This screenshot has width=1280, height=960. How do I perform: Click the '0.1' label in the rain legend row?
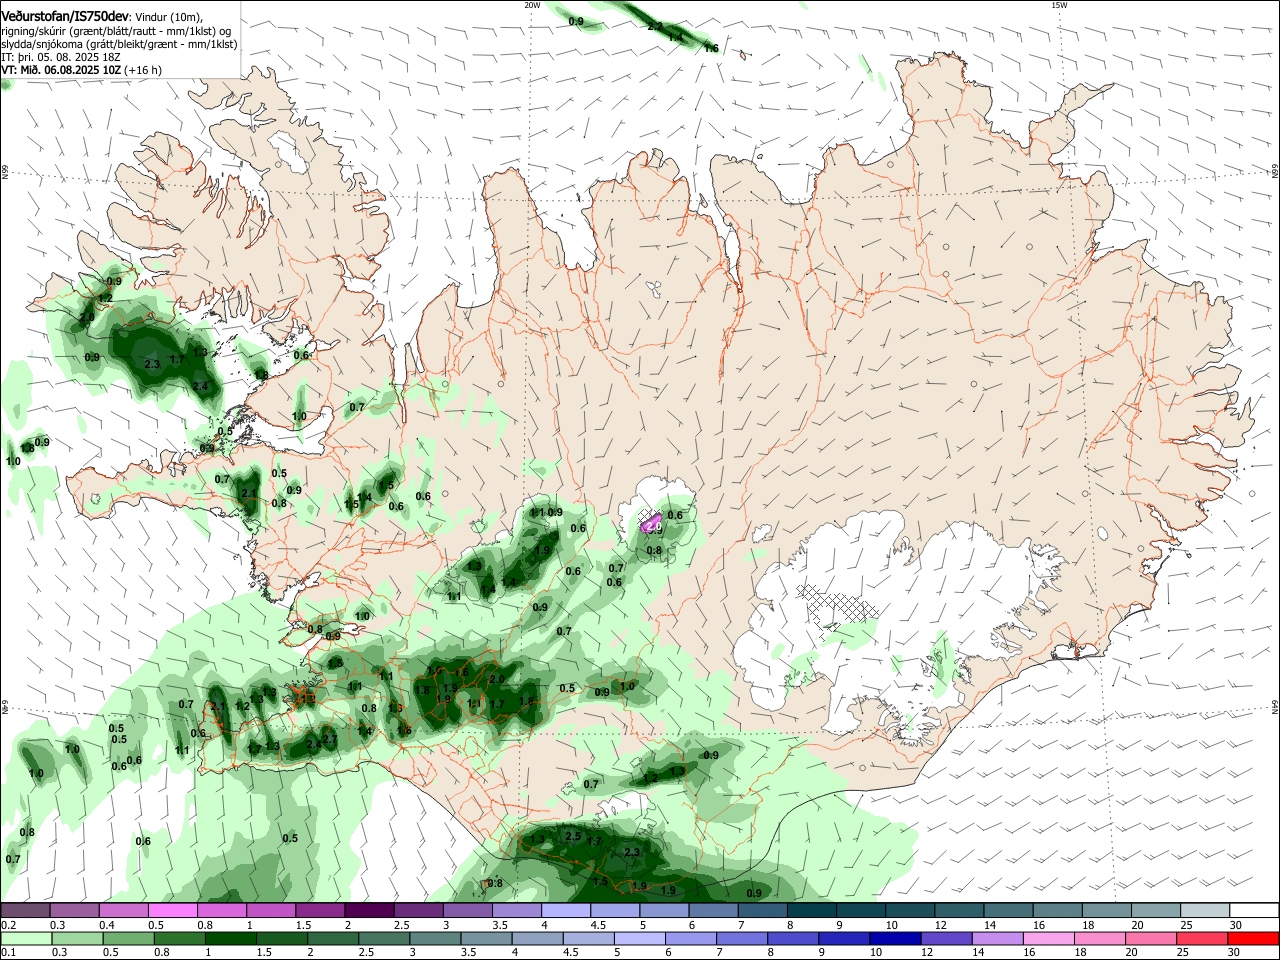click(x=8, y=952)
